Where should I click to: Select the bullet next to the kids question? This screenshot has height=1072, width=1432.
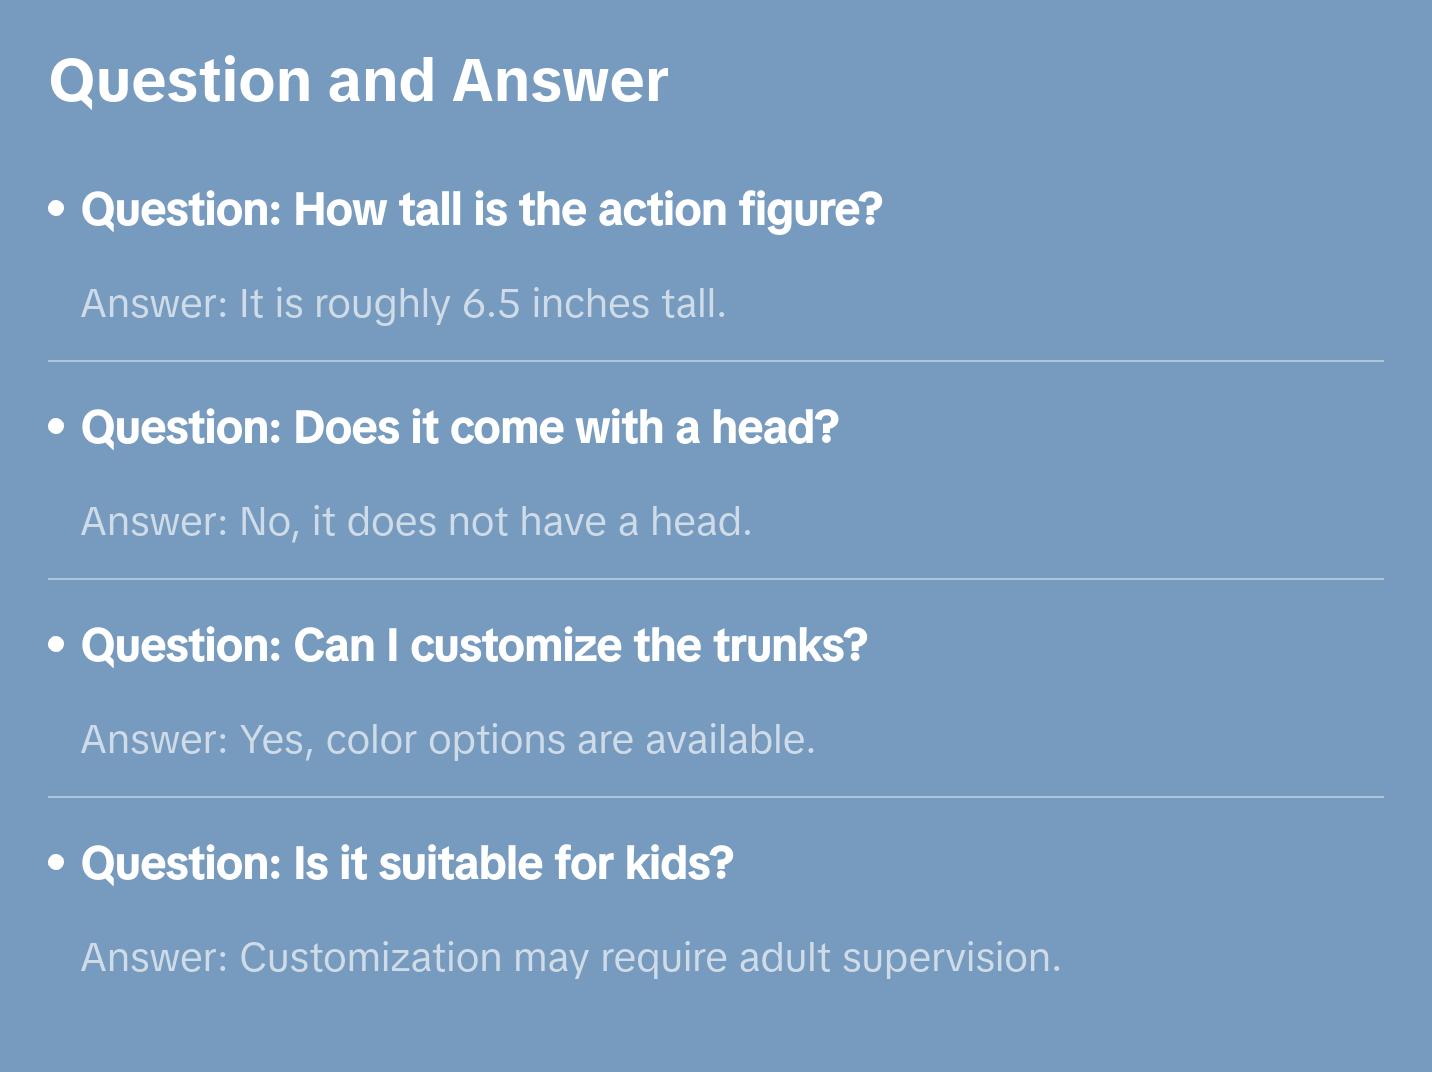[57, 864]
